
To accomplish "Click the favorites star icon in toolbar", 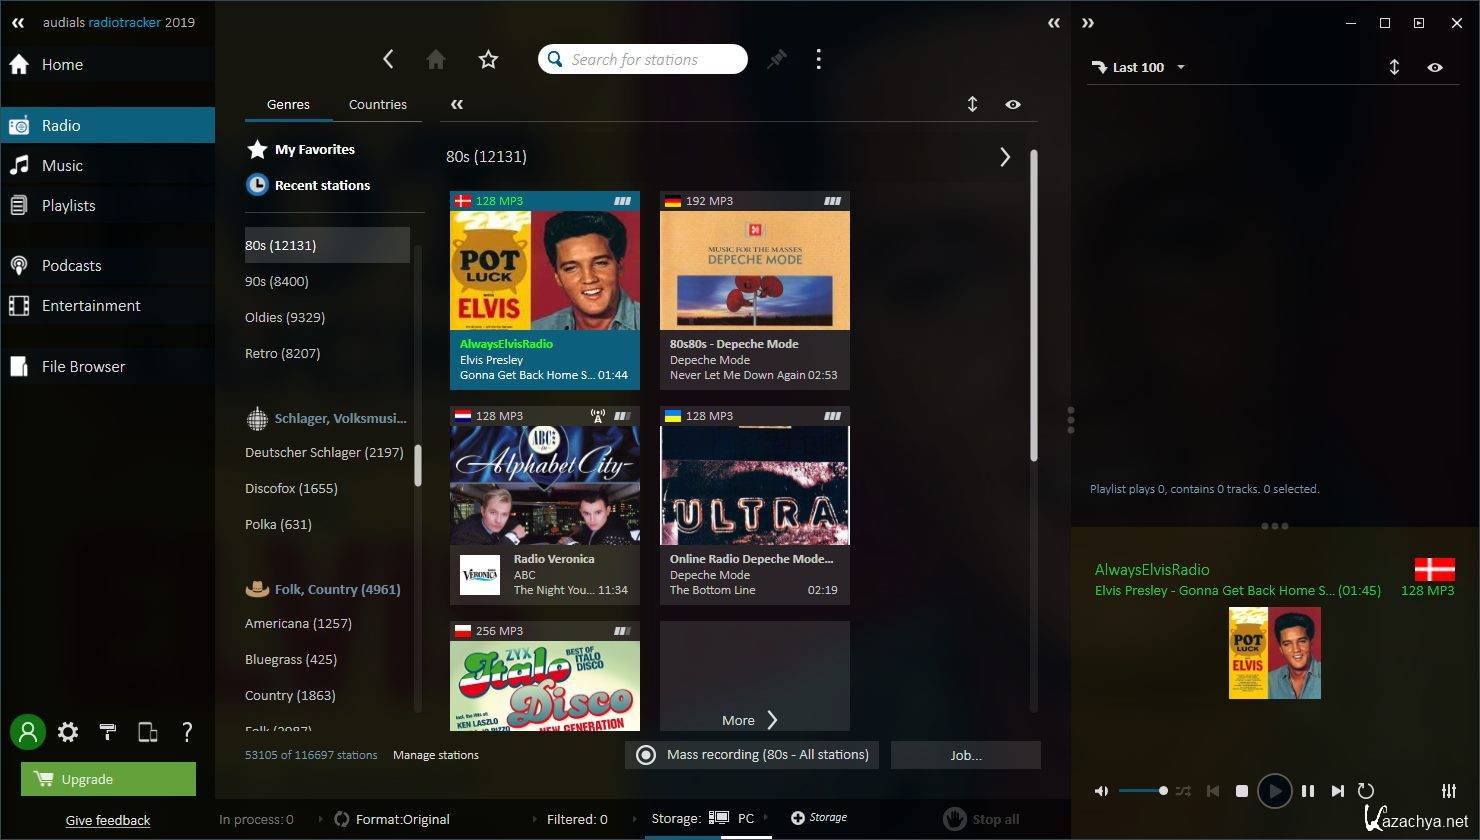I will [488, 60].
